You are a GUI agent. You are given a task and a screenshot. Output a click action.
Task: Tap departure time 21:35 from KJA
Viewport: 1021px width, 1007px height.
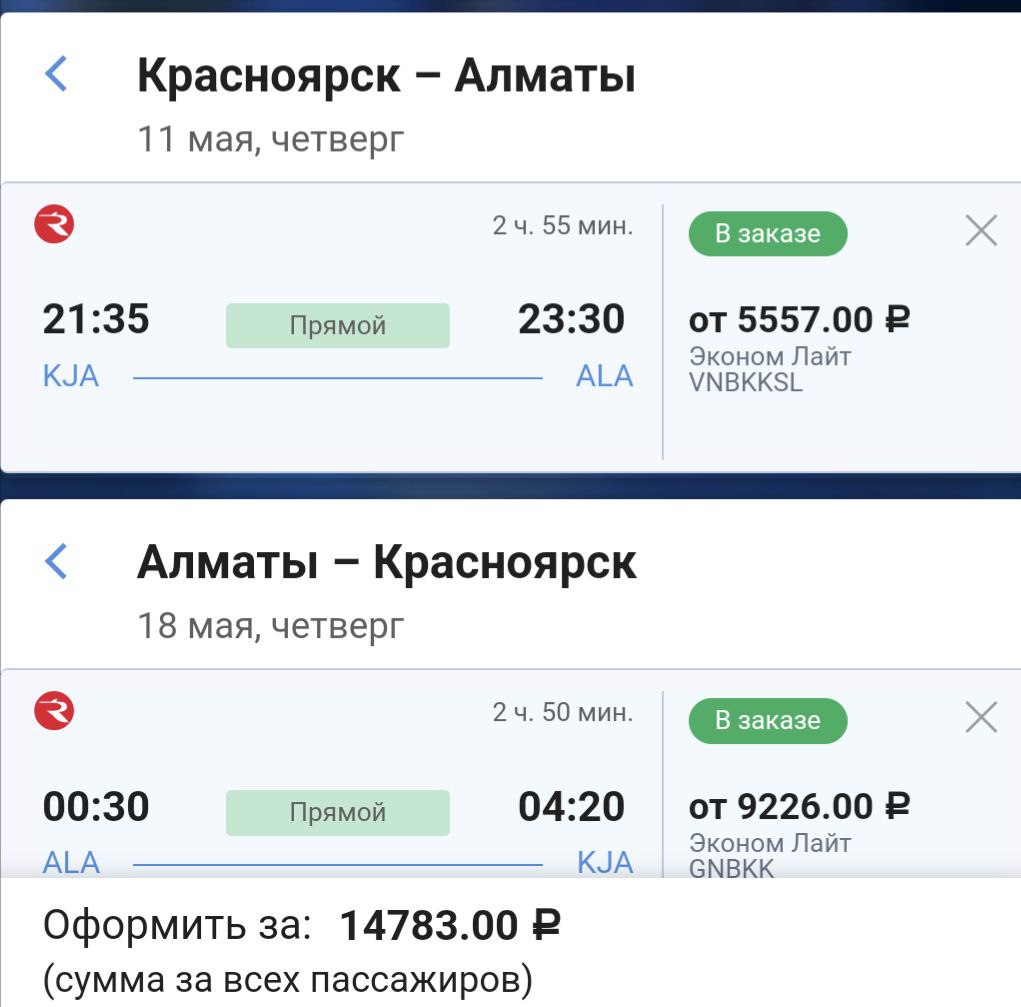coord(96,320)
